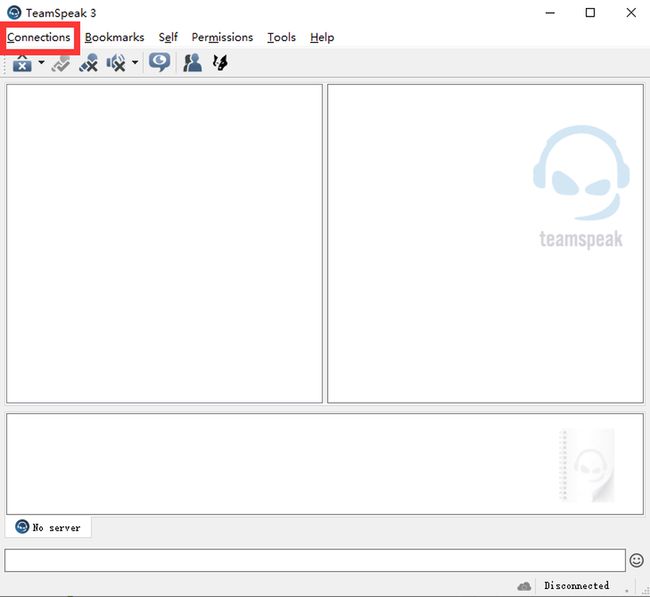Screen dimensions: 650x597
Task: Click the cloud sync status icon
Action: [524, 586]
